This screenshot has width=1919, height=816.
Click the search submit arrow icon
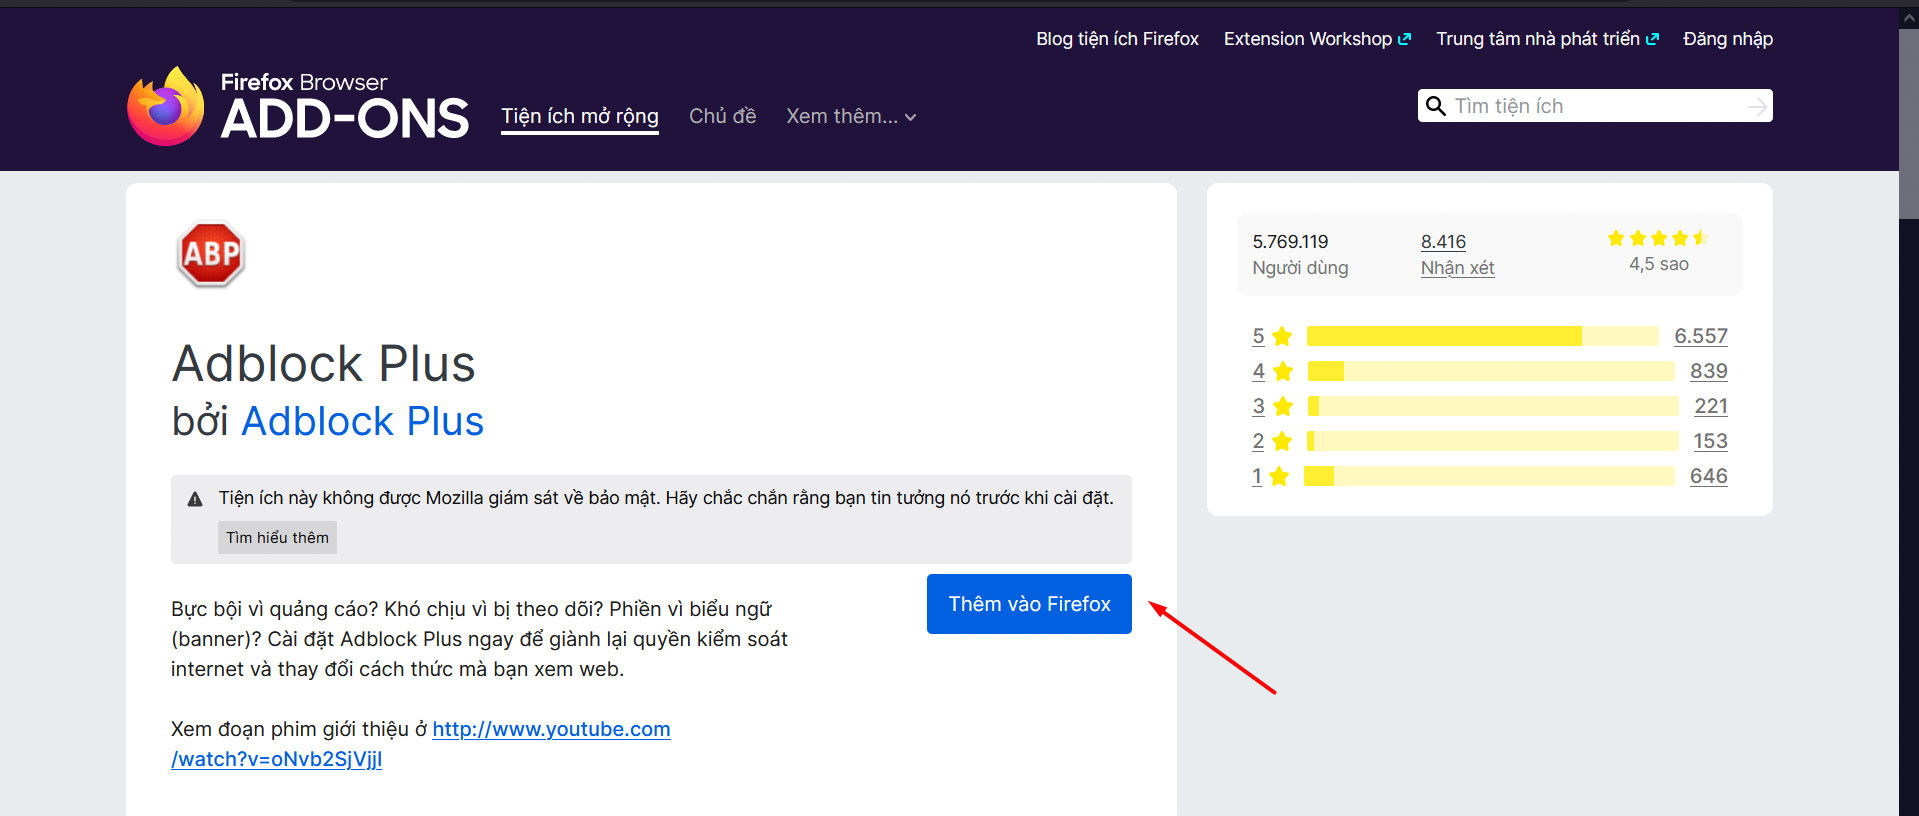pyautogui.click(x=1757, y=106)
